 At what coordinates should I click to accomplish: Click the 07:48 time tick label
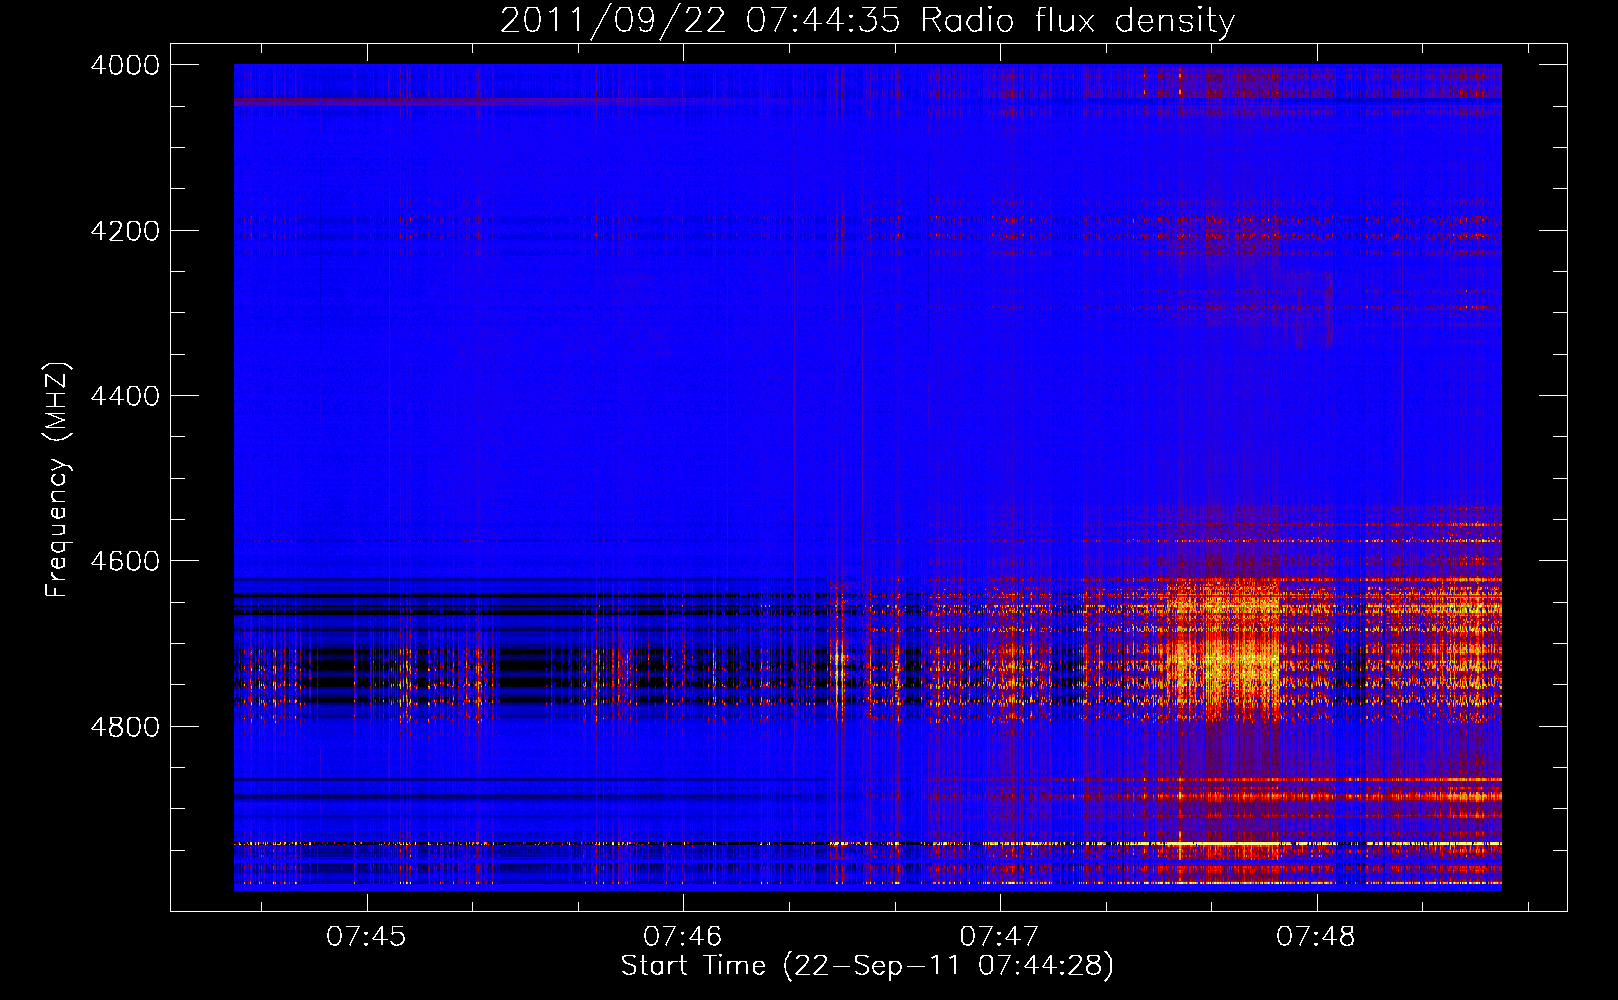pyautogui.click(x=1316, y=937)
